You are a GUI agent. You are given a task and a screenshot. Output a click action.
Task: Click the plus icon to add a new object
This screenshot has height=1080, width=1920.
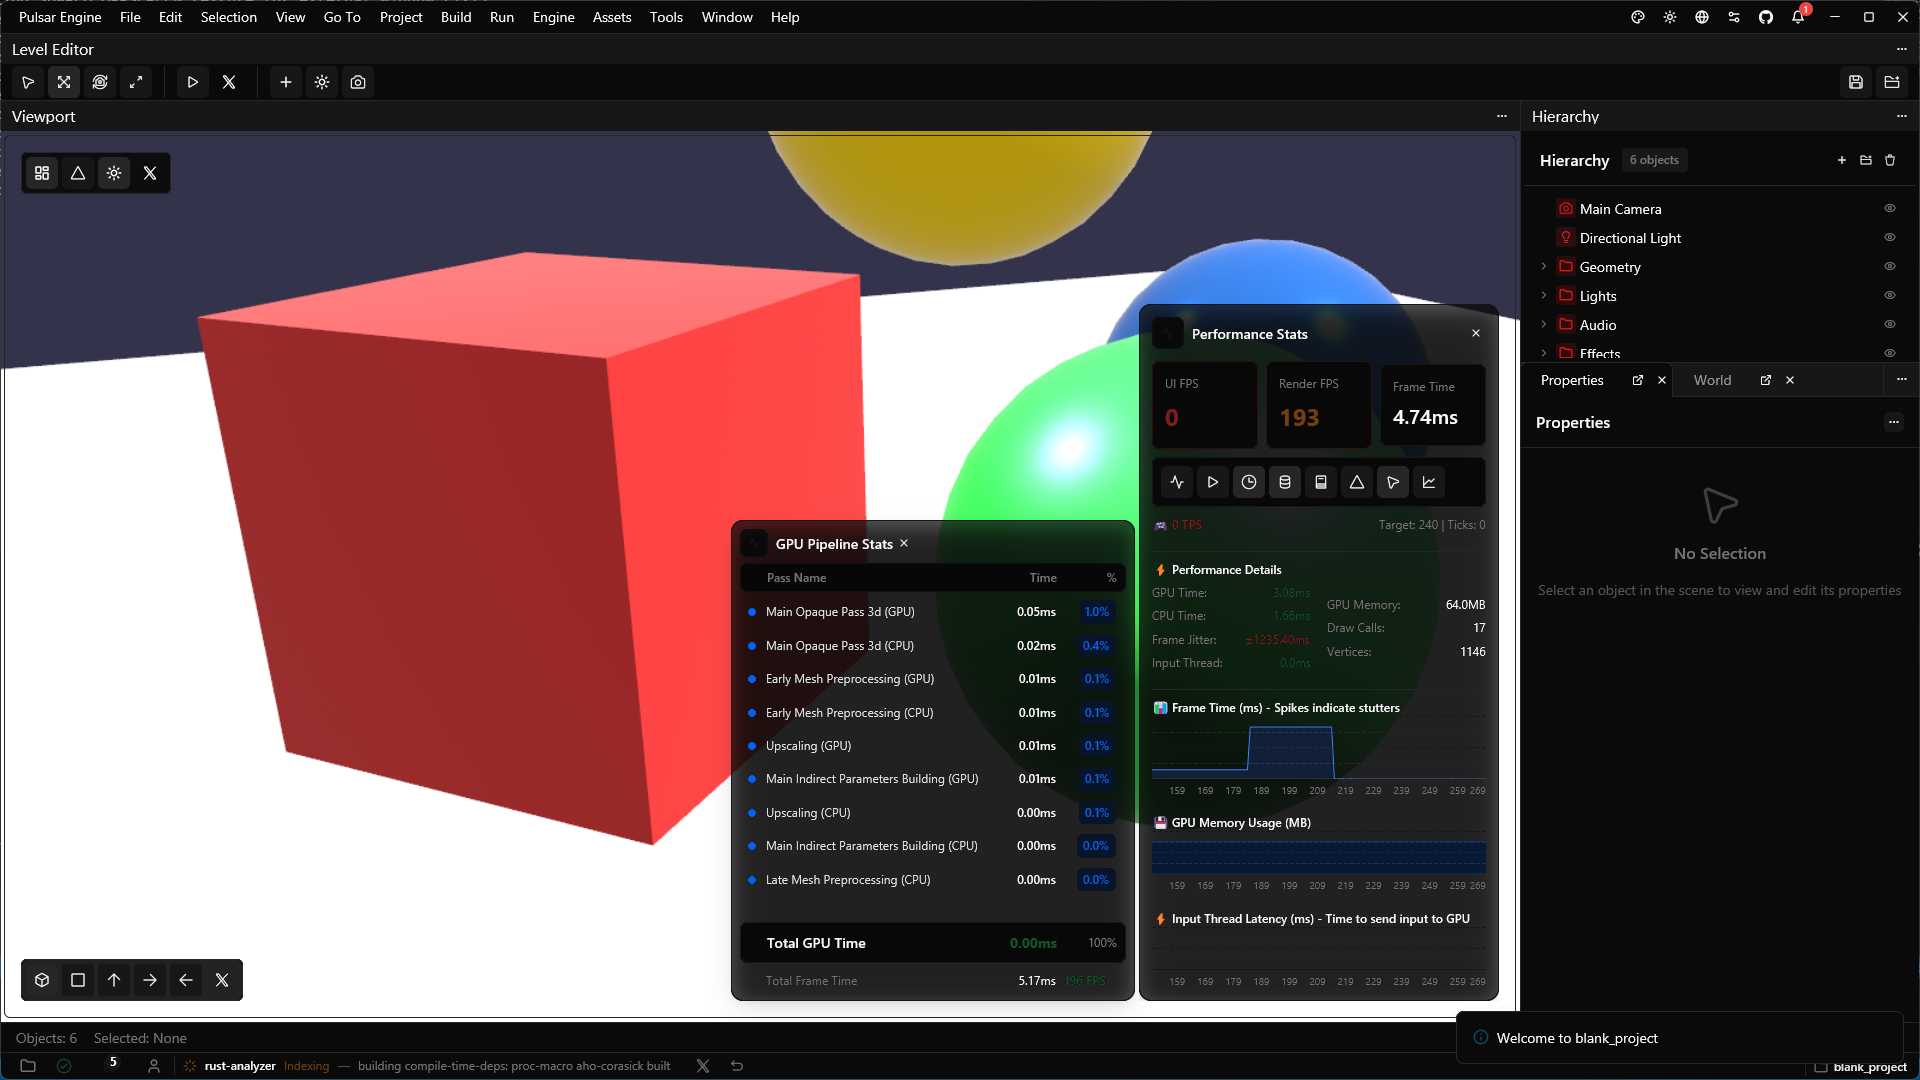click(x=286, y=82)
